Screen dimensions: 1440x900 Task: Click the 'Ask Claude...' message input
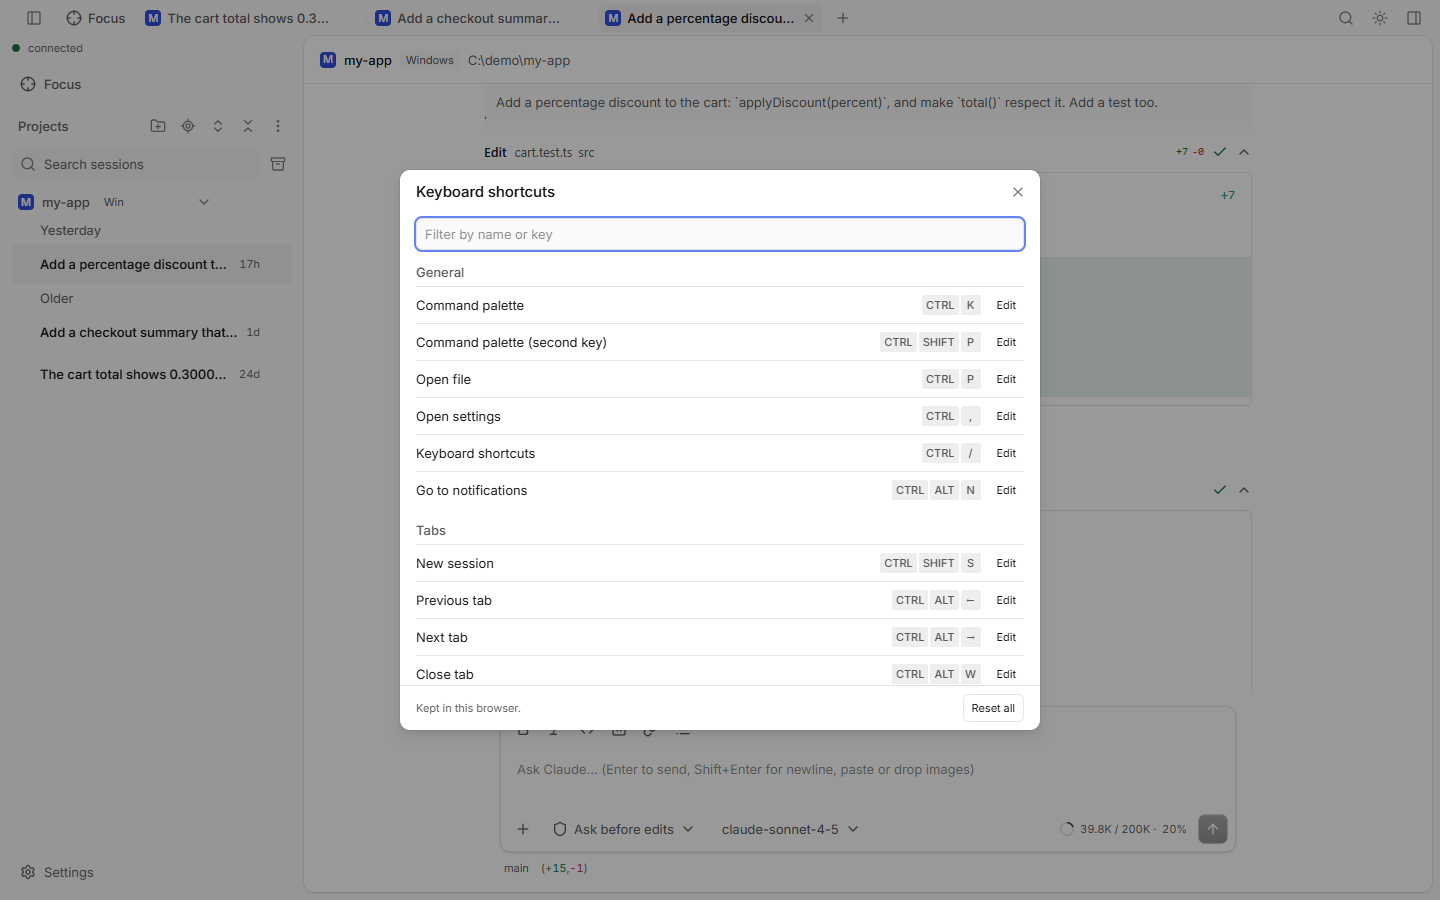(x=868, y=770)
